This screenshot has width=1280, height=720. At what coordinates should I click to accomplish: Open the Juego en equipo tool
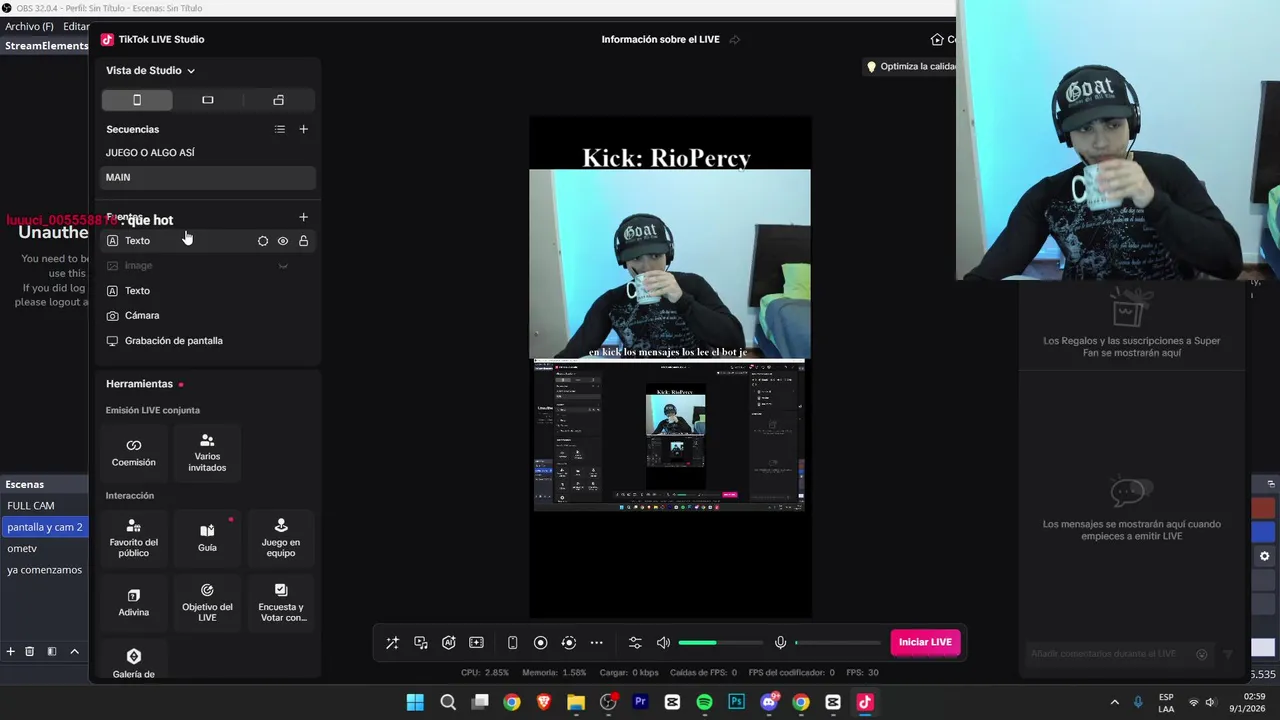tap(281, 537)
